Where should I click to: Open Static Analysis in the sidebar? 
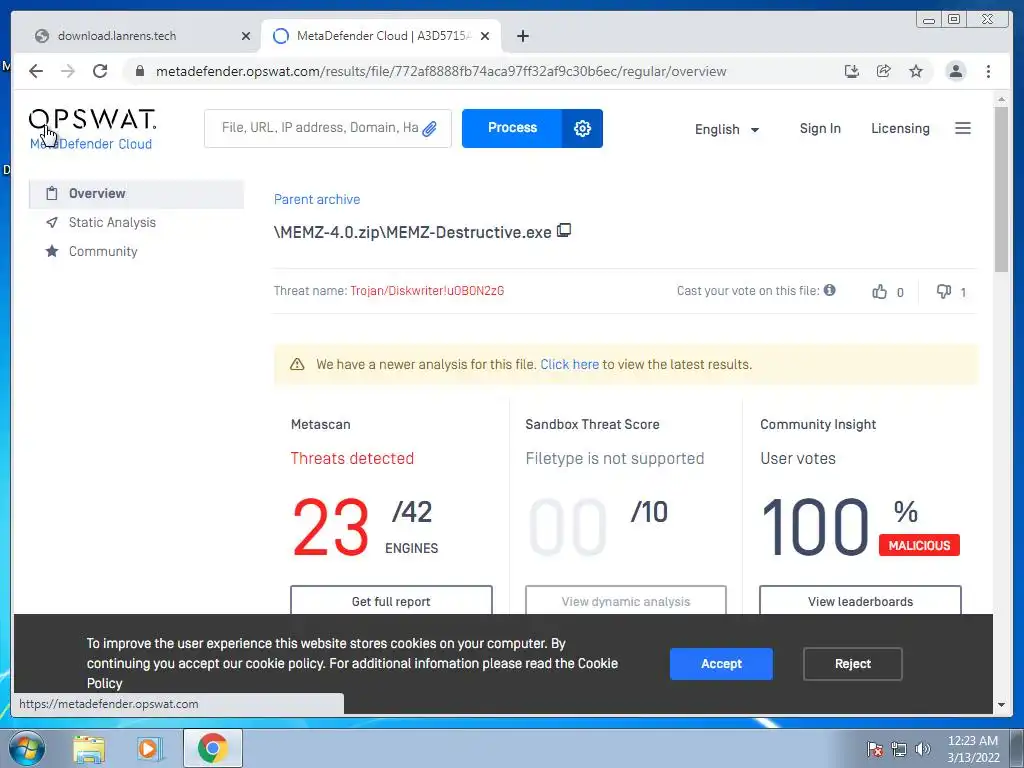pos(112,223)
